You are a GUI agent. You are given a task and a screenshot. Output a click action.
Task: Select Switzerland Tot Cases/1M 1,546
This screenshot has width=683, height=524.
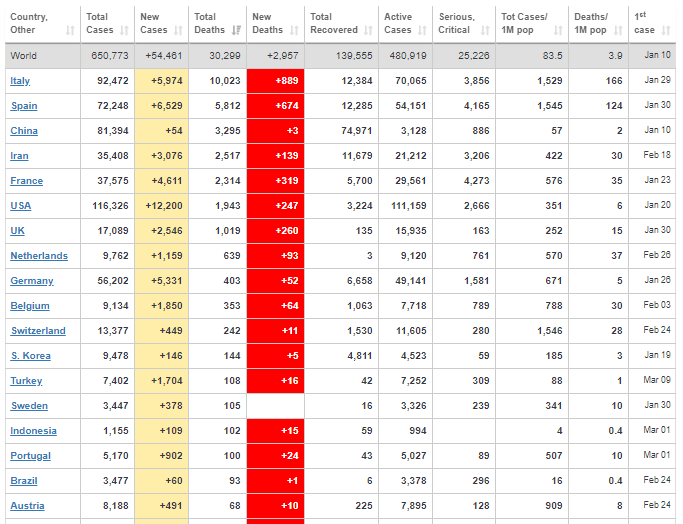[550, 331]
